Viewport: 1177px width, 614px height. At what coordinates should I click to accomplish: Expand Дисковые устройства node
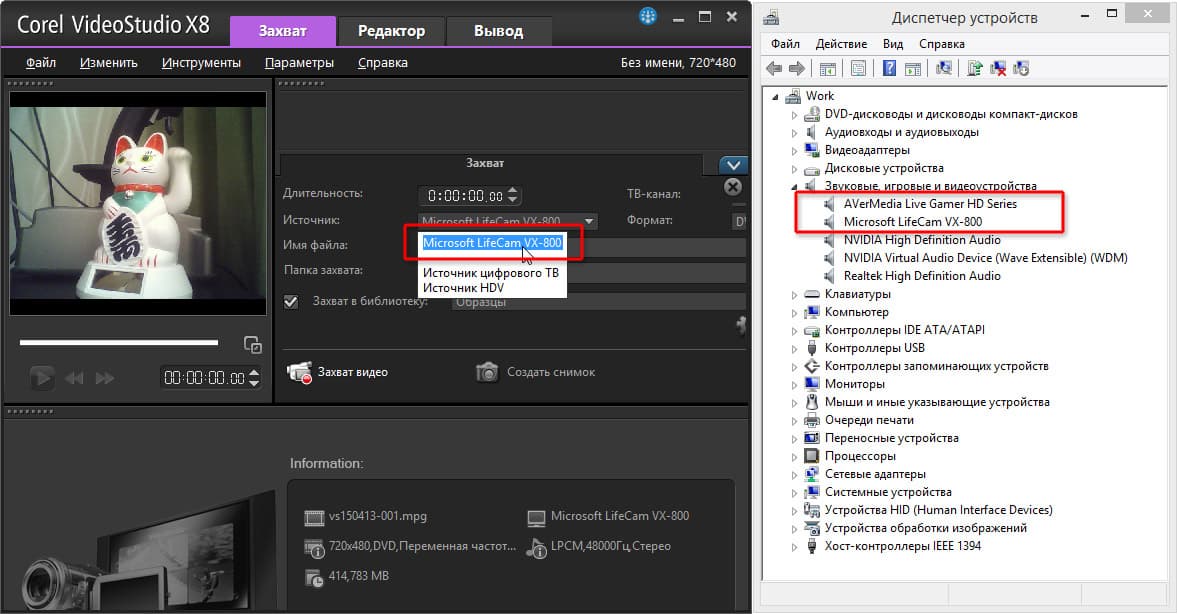(x=794, y=169)
